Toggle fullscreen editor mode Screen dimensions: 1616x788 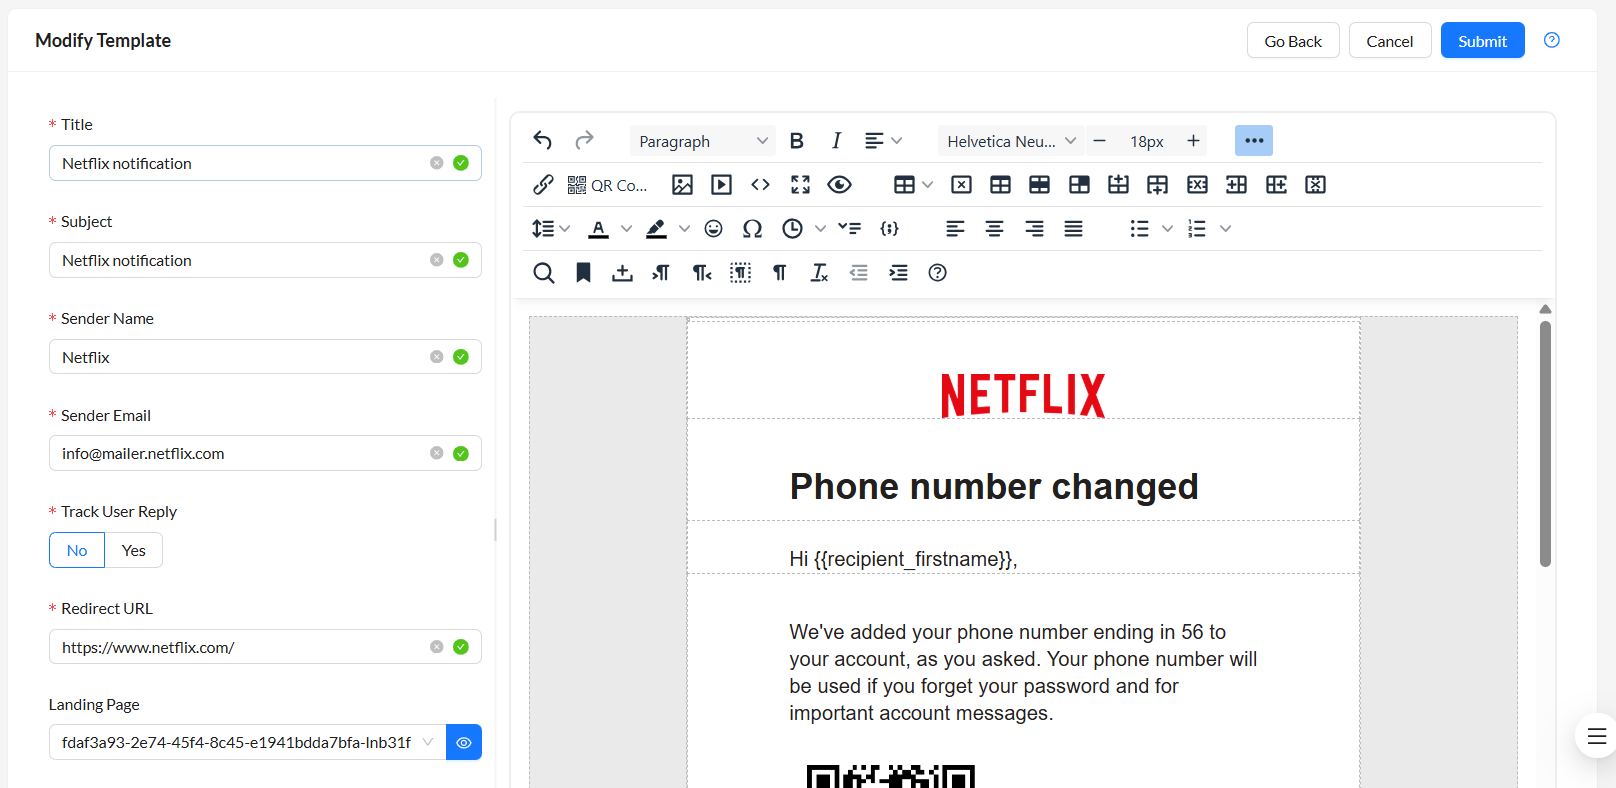(800, 185)
